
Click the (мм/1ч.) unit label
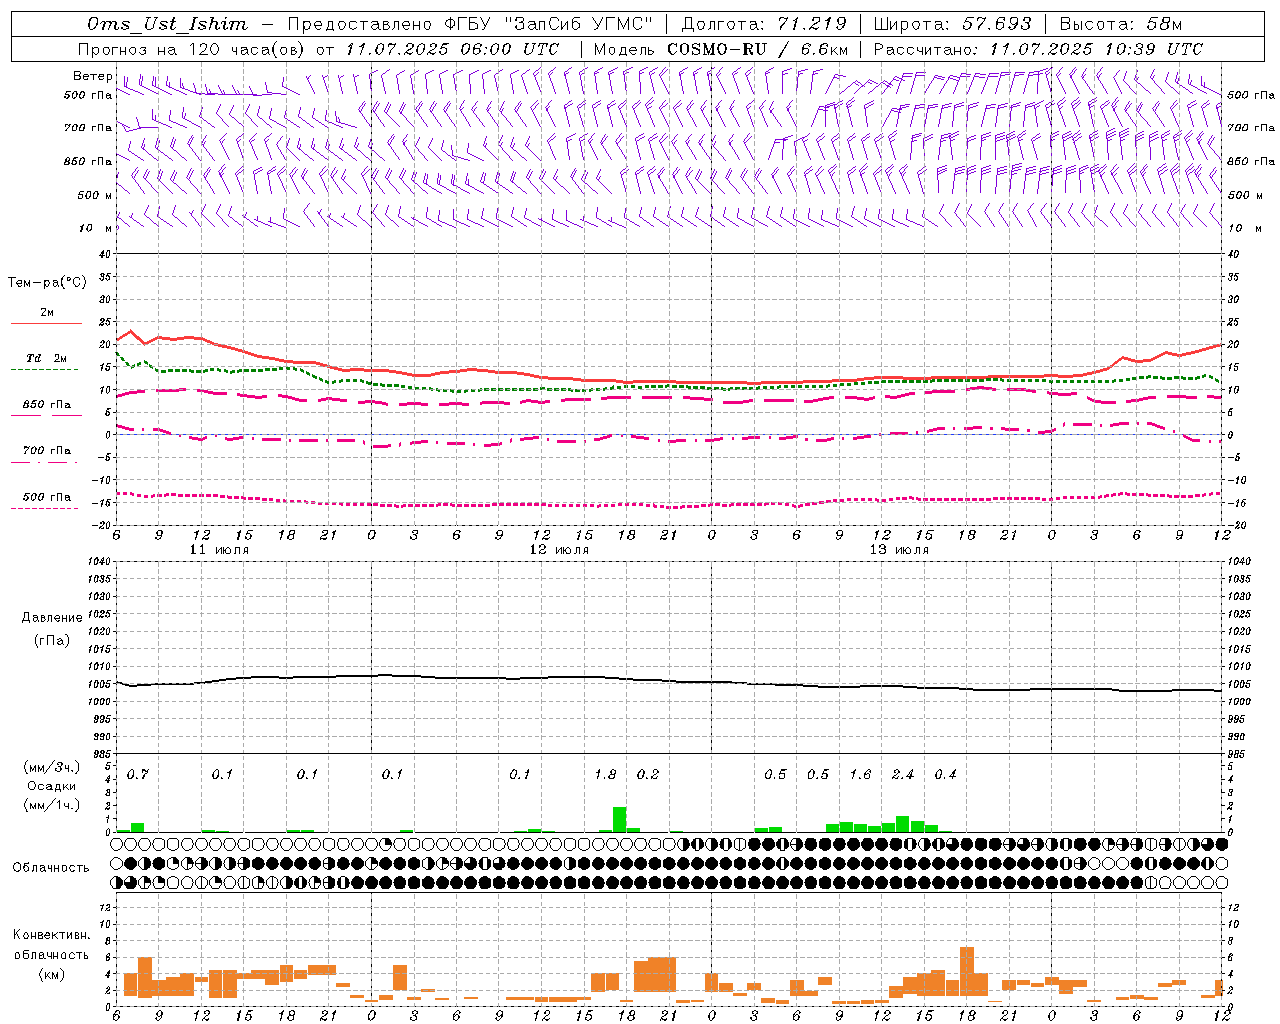pos(52,805)
